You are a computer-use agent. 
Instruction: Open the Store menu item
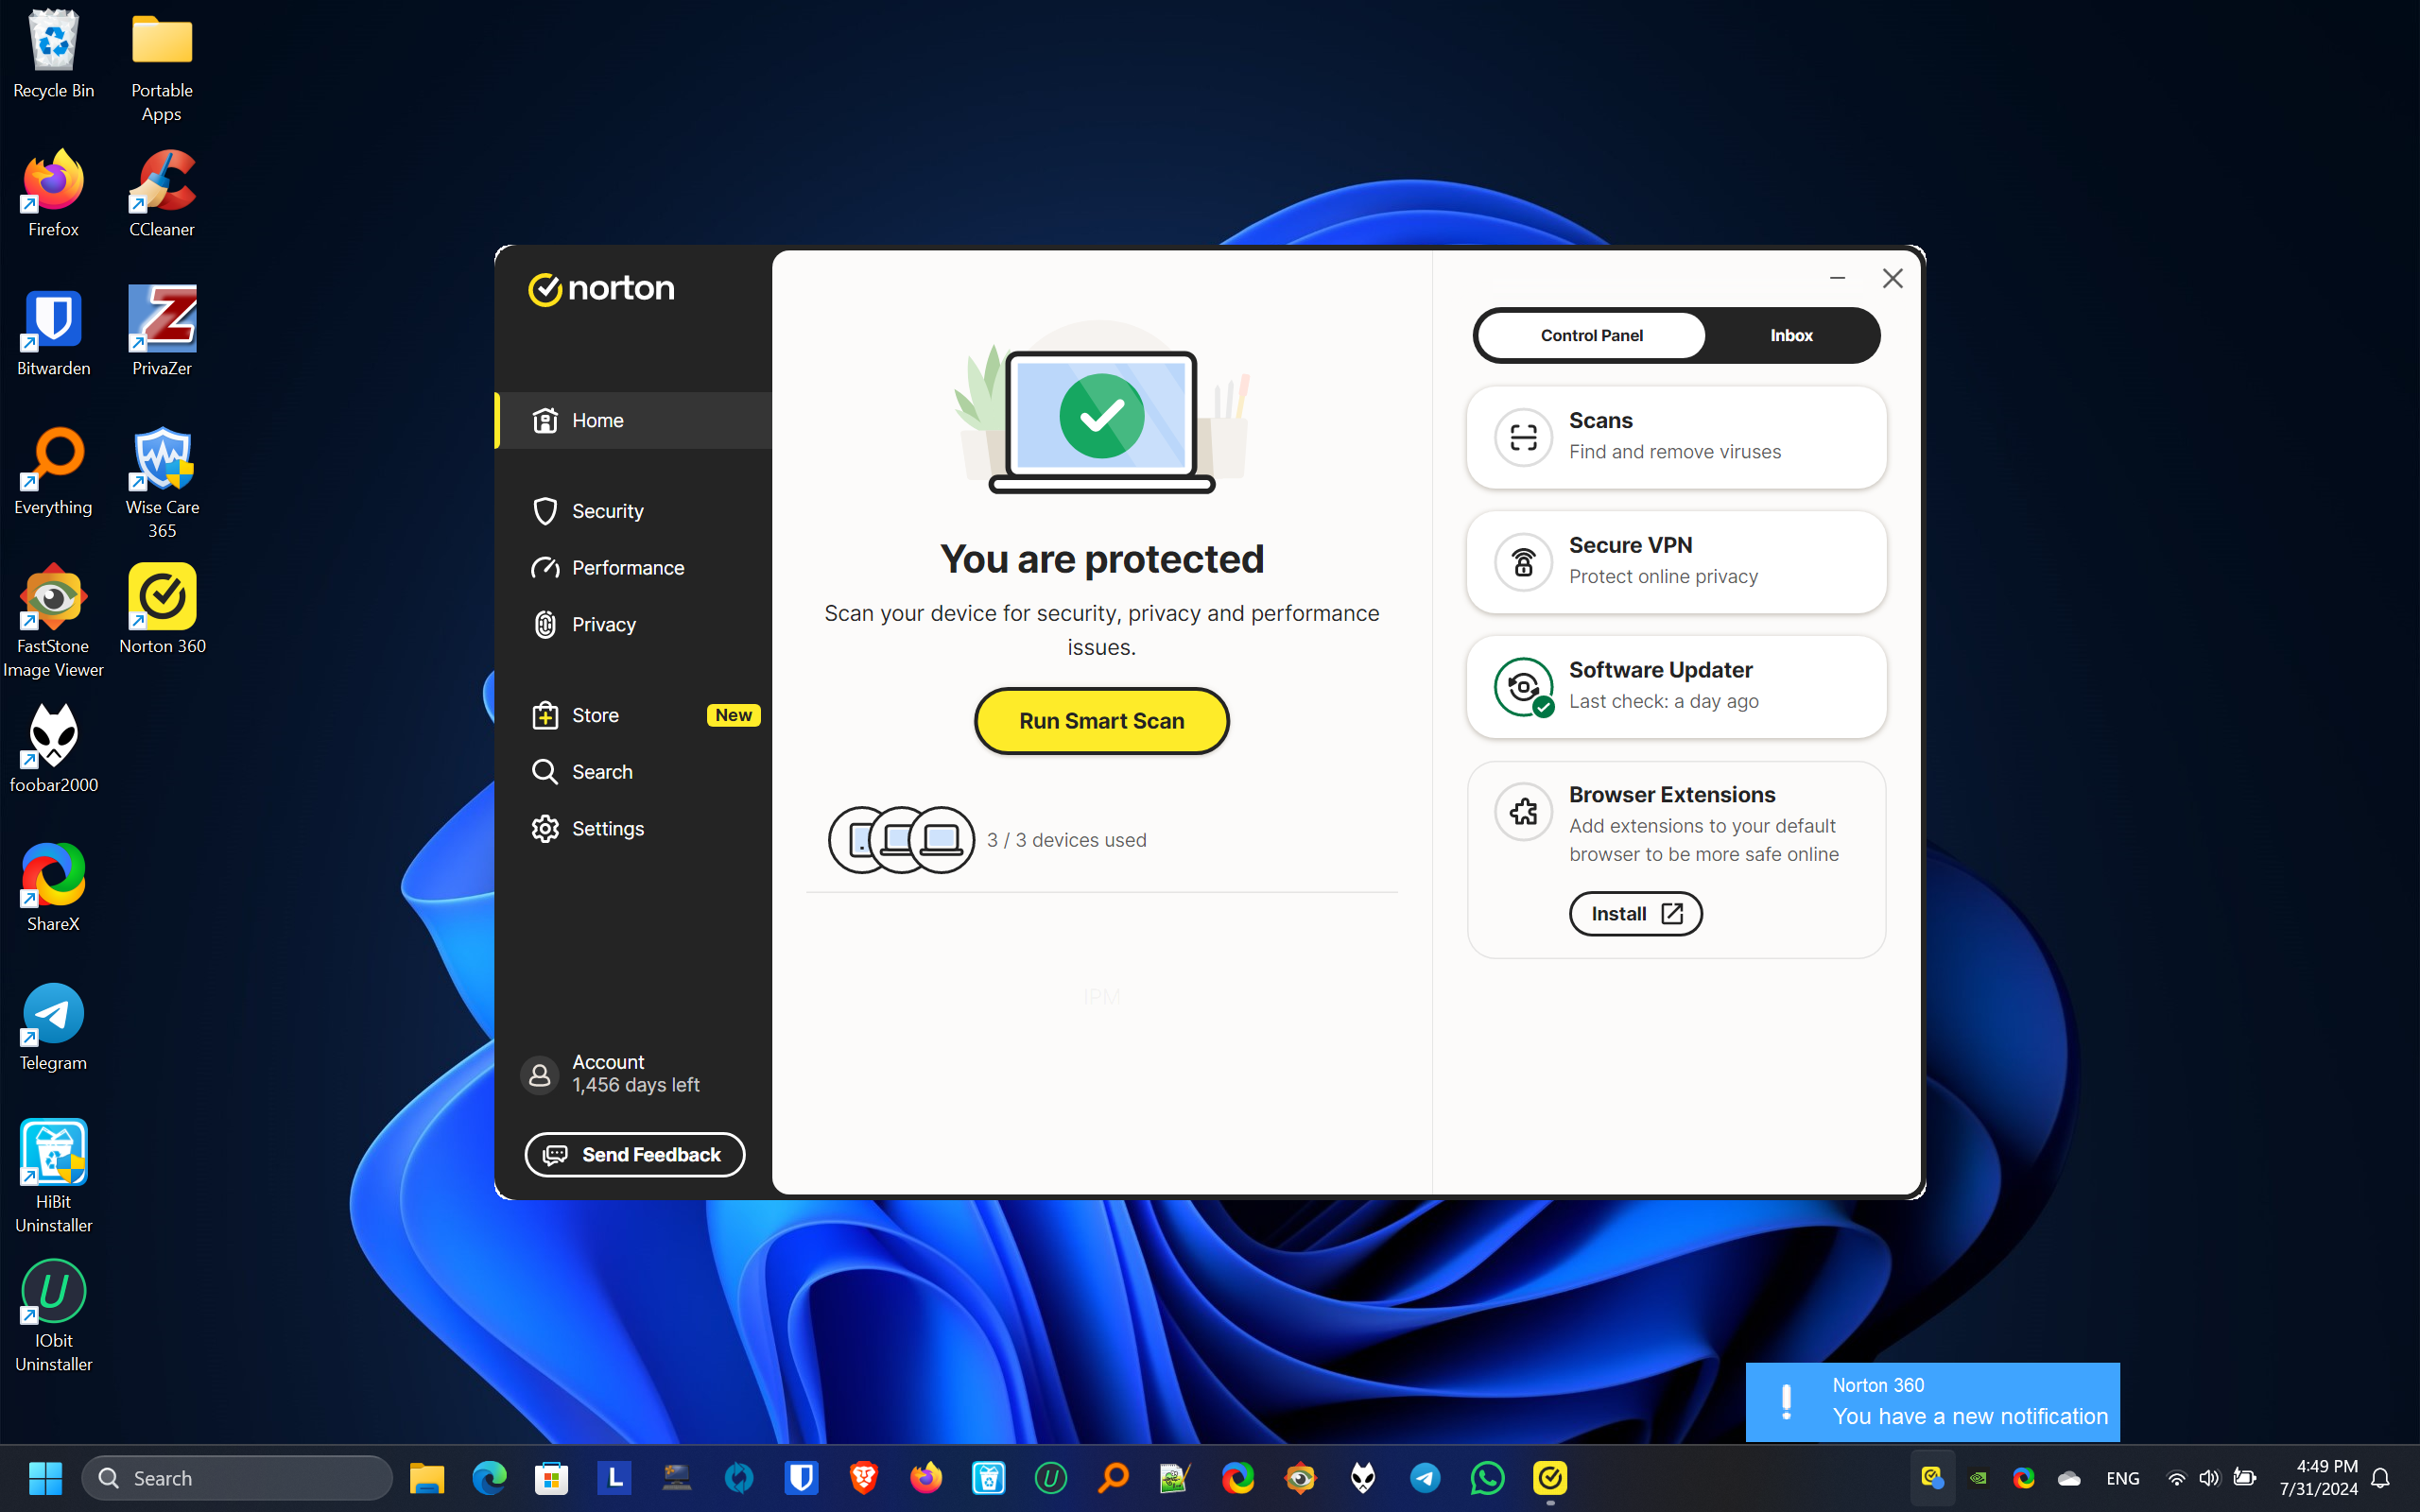point(595,716)
